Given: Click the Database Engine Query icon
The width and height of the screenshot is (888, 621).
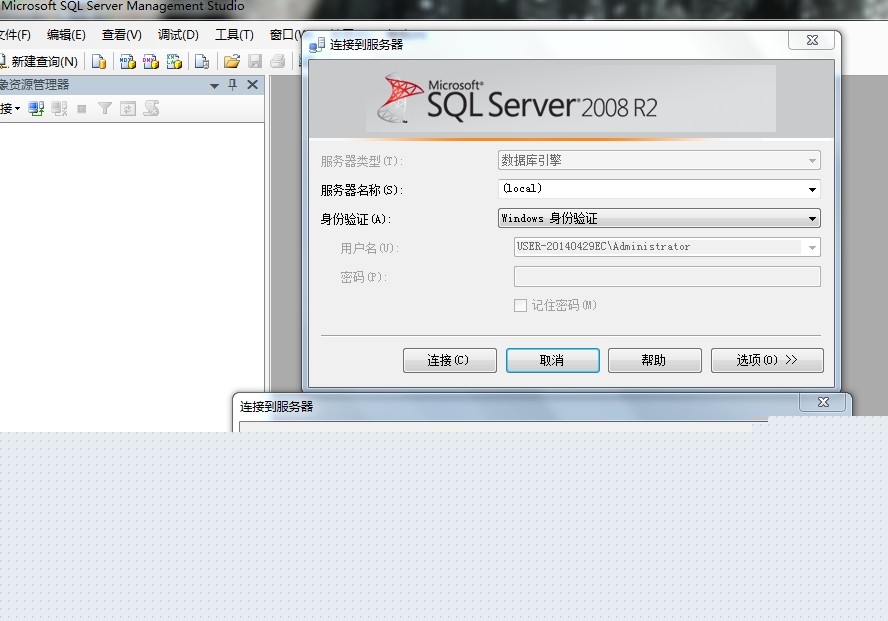Looking at the screenshot, I should click(x=100, y=62).
